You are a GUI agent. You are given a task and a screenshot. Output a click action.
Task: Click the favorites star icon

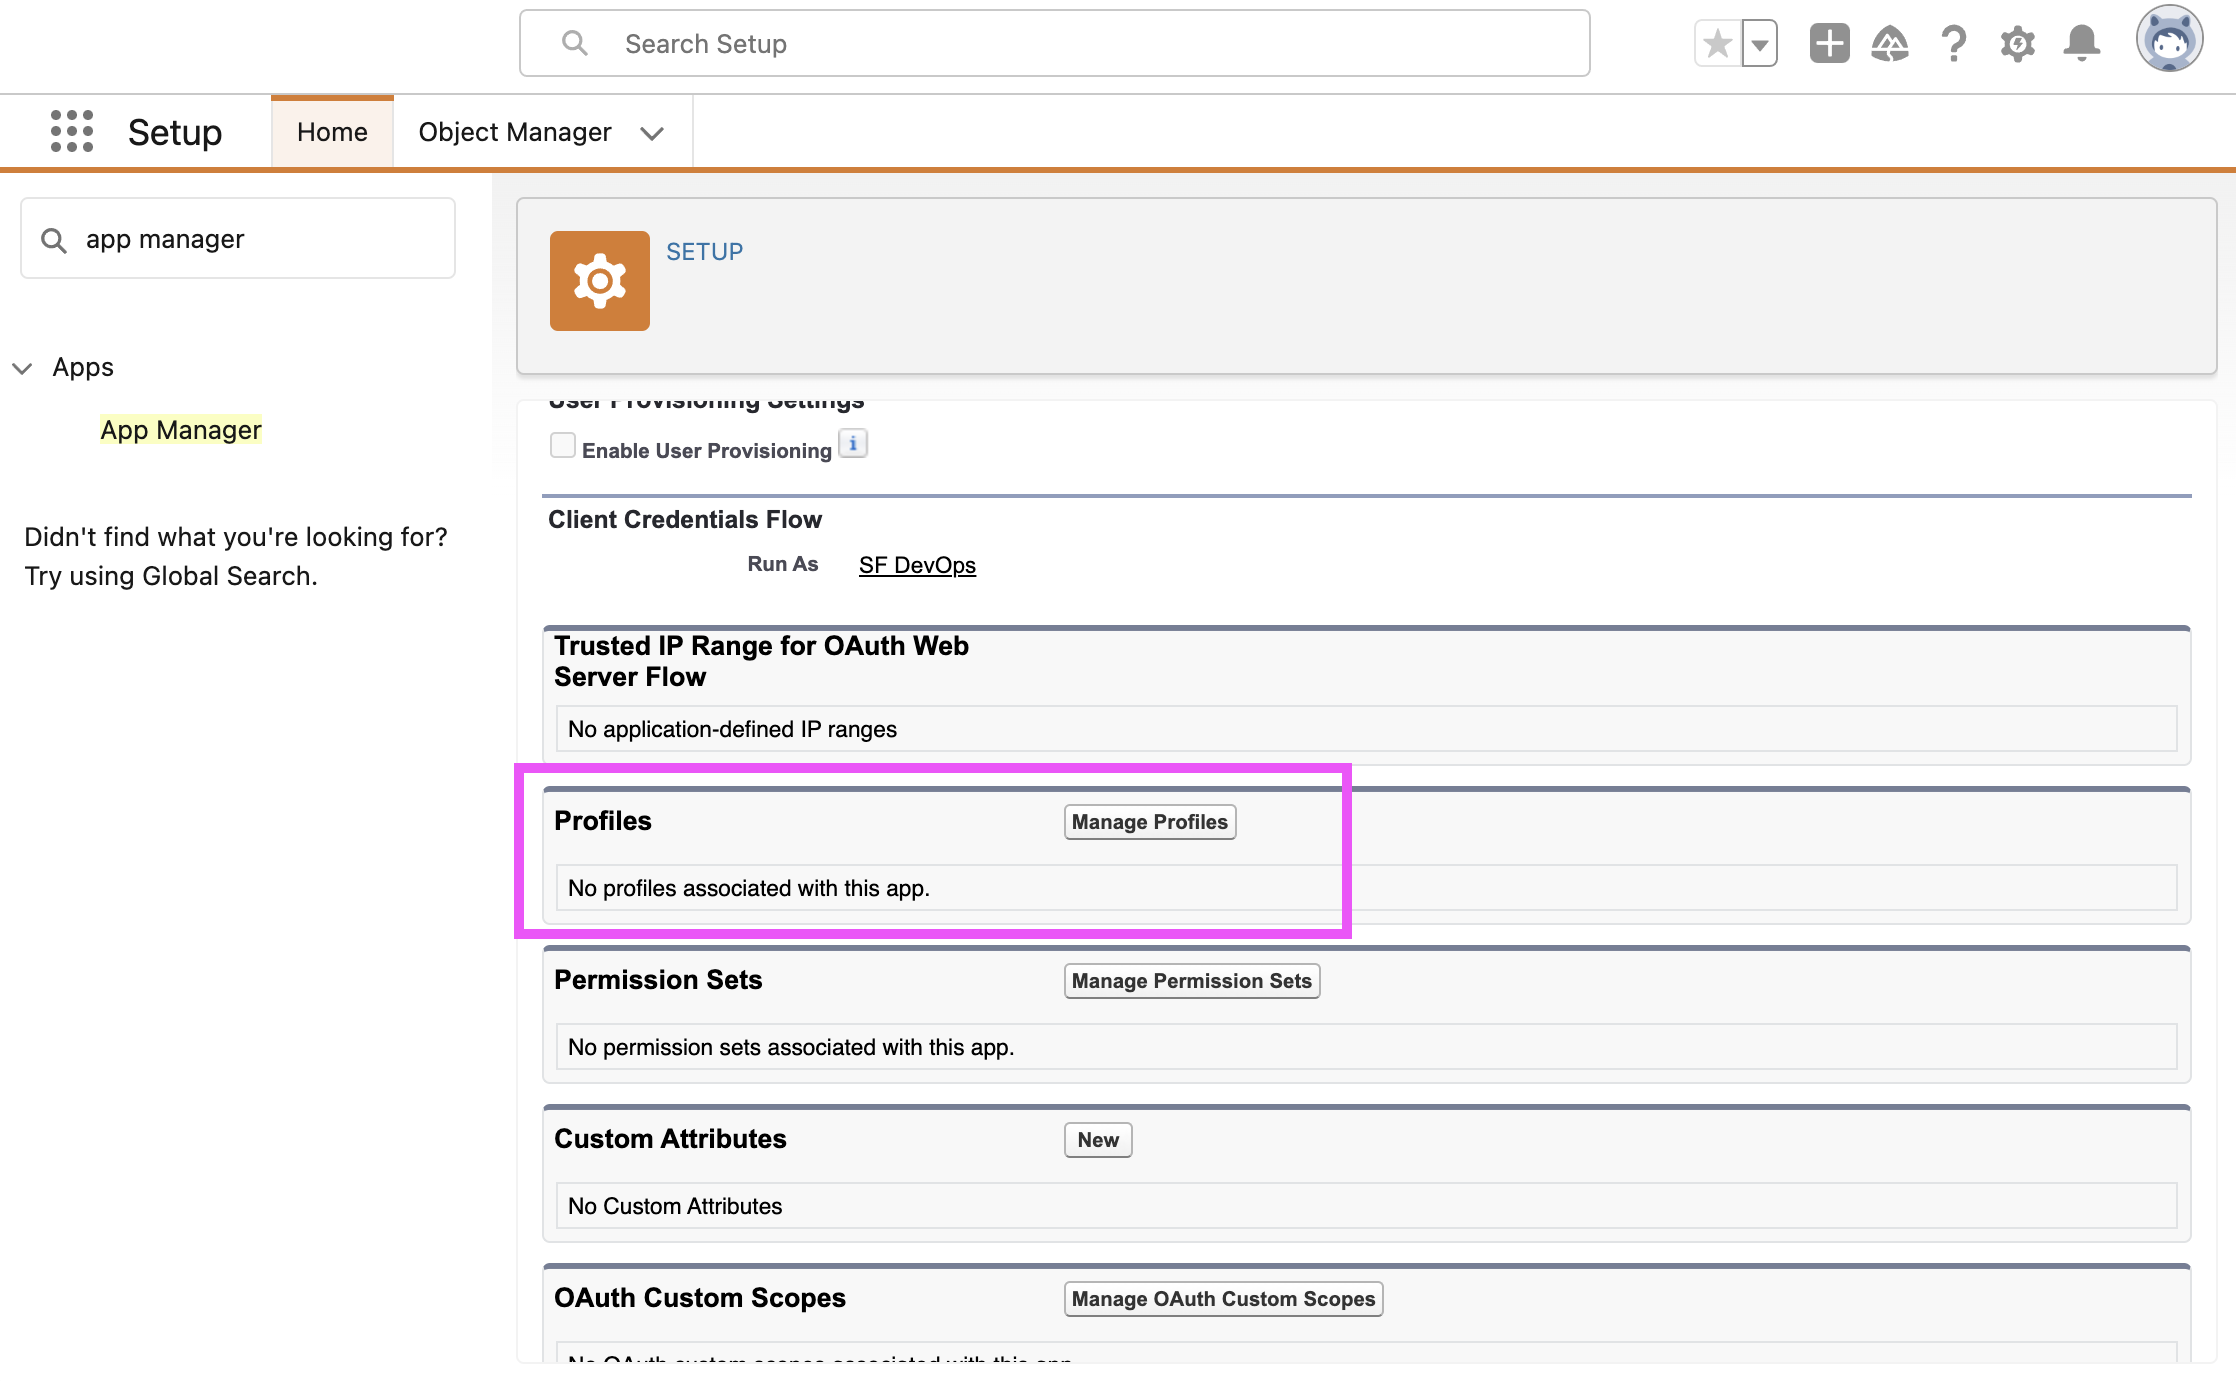click(1718, 44)
